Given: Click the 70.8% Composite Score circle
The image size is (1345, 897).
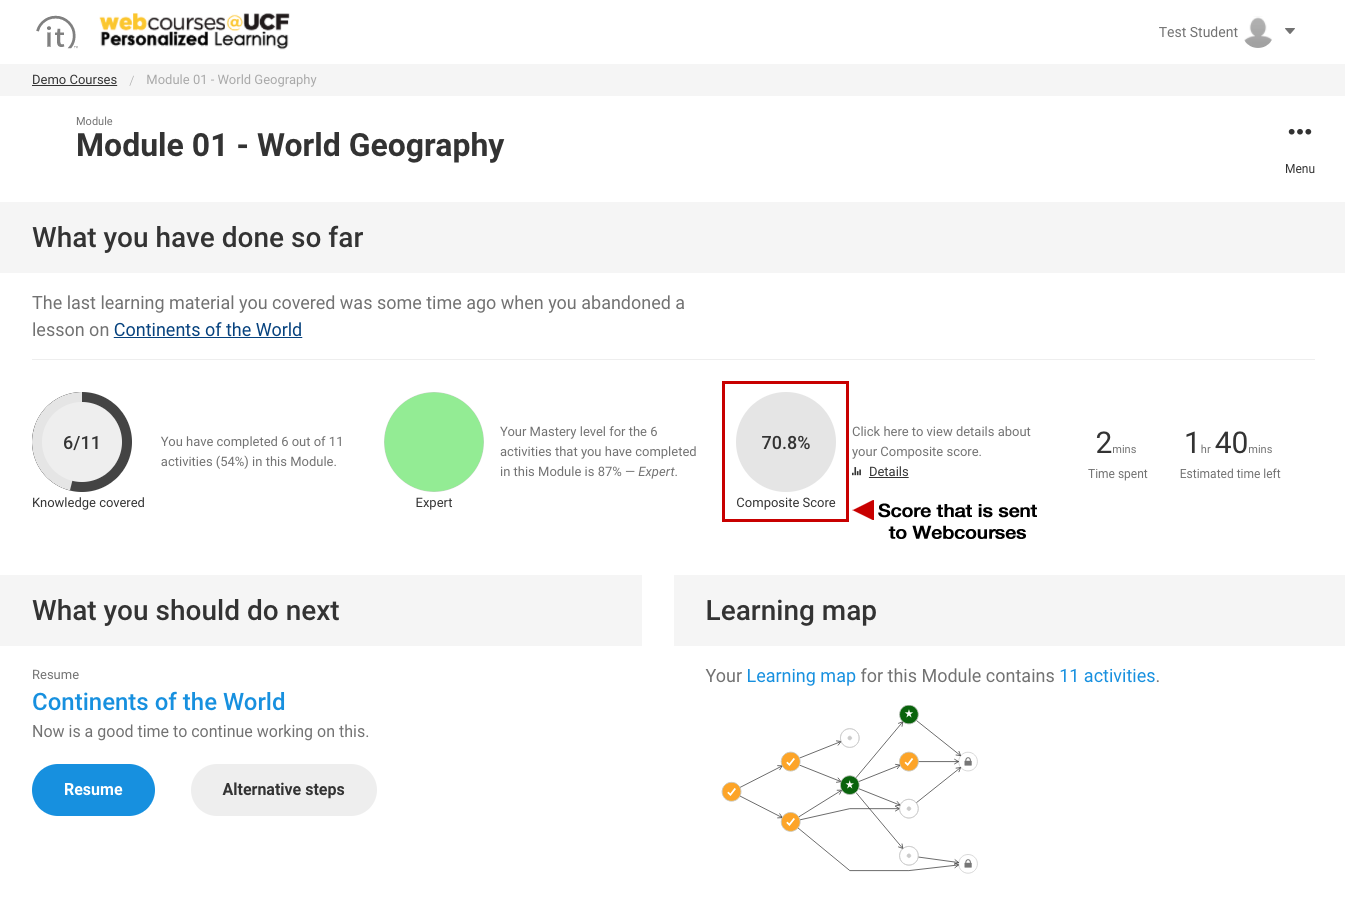Looking at the screenshot, I should coord(785,441).
